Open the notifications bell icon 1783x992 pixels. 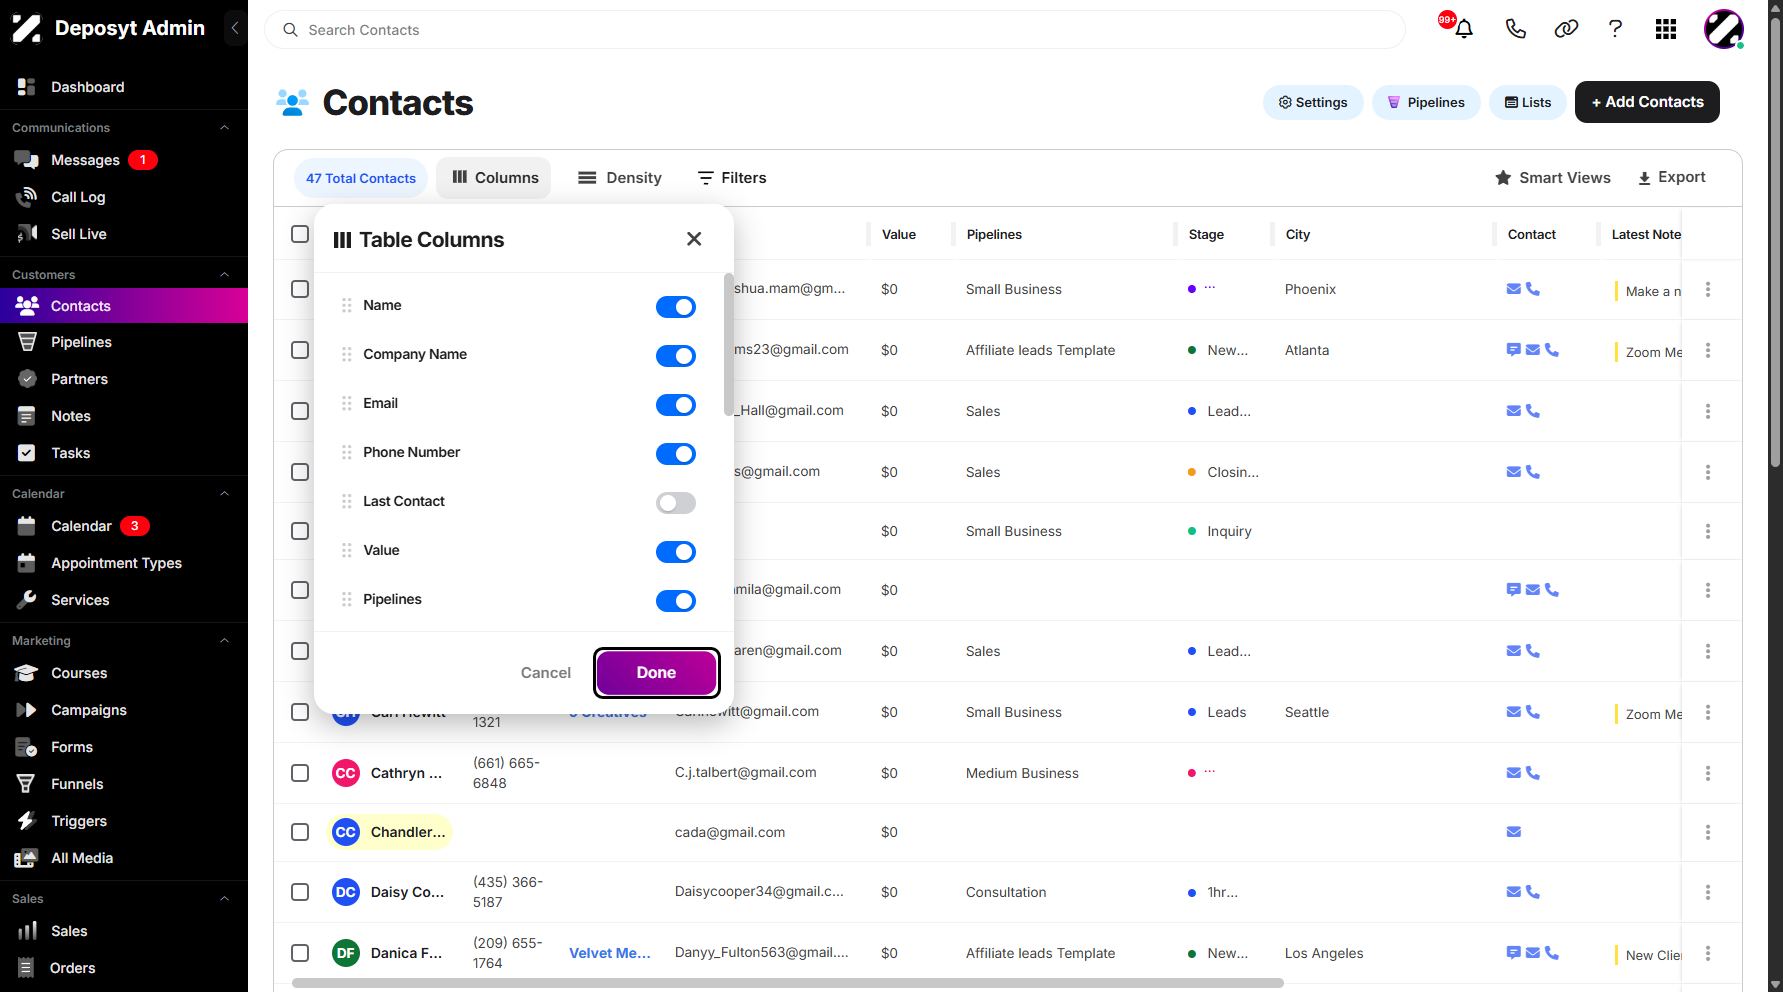coord(1464,29)
